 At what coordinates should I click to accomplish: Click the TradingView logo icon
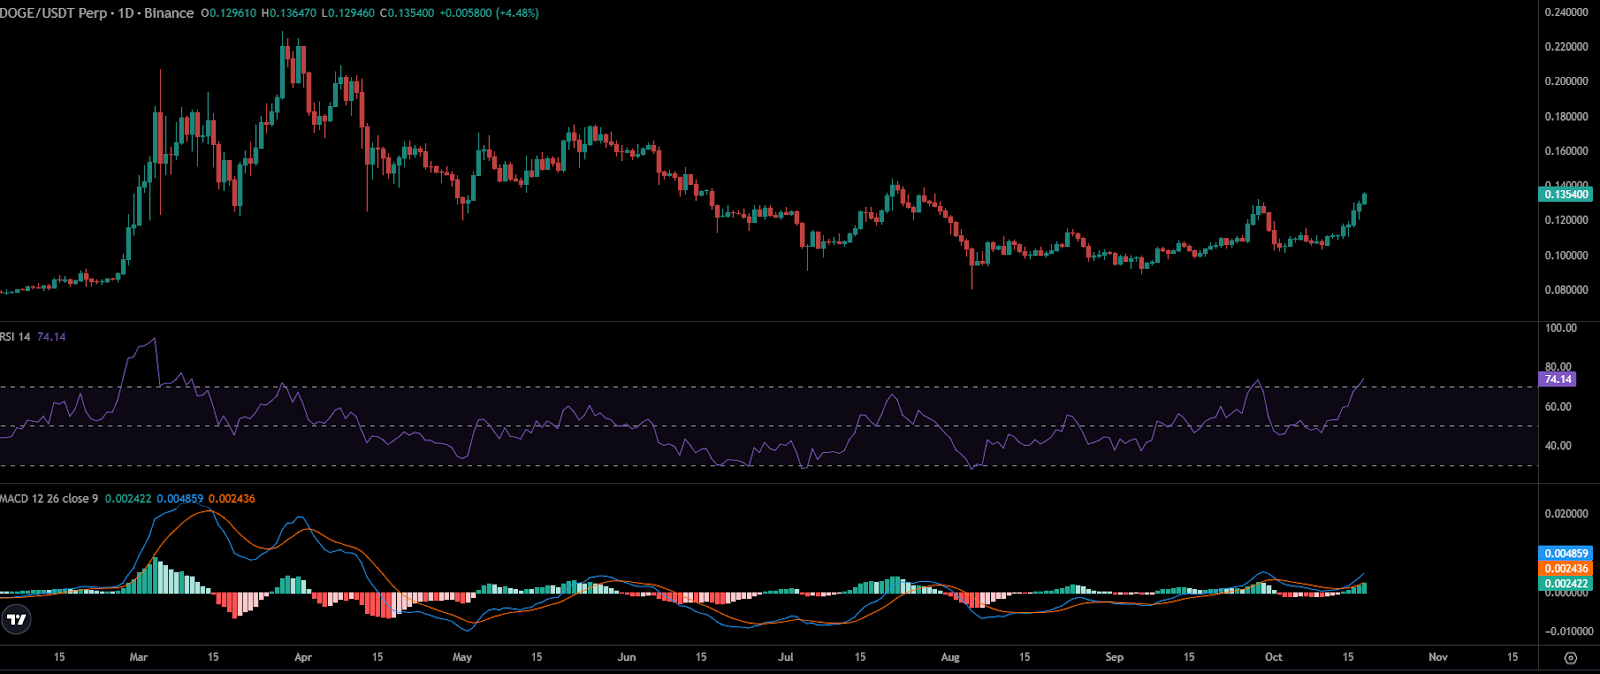pyautogui.click(x=16, y=620)
